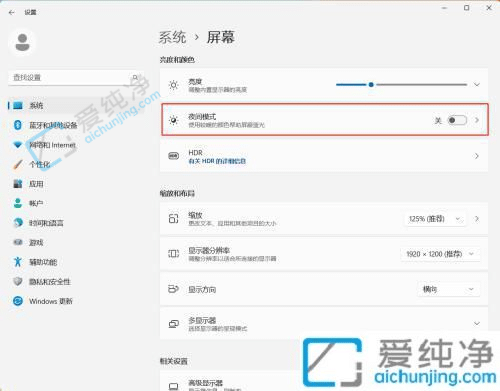Viewport: 500px width, 391px height.
Task: Click the night light icon
Action: [174, 120]
